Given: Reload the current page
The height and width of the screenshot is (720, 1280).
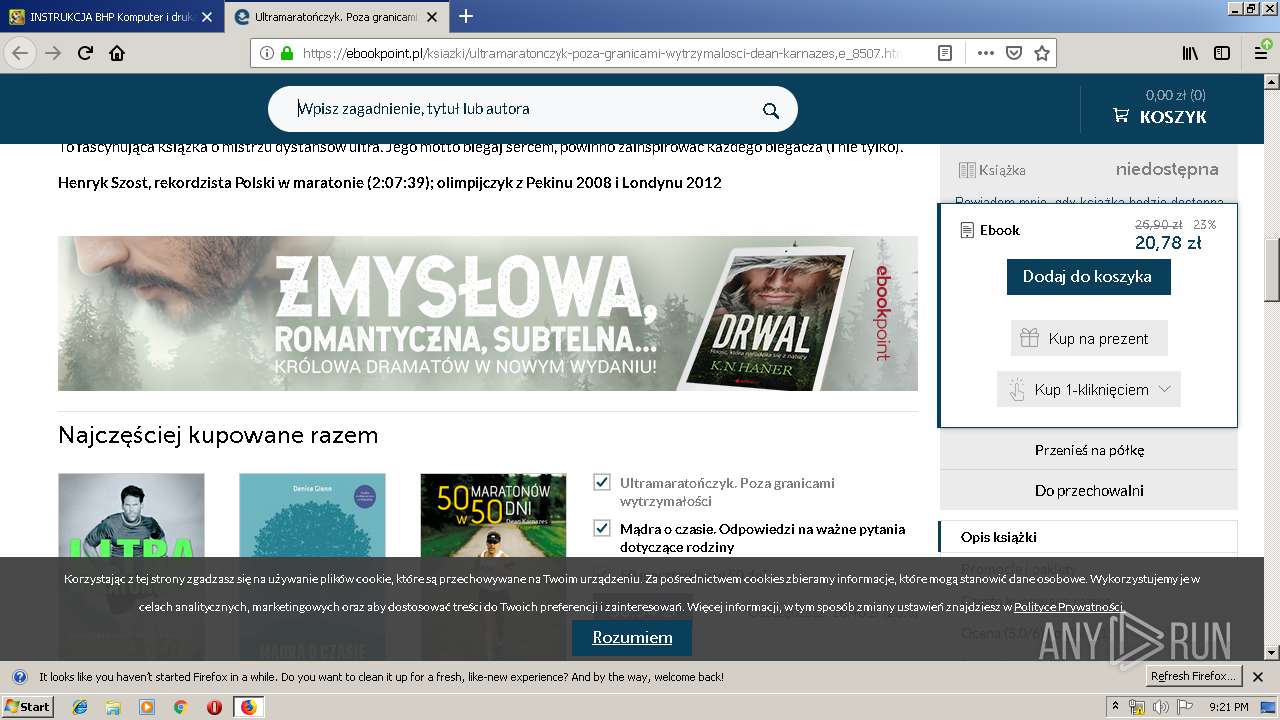Looking at the screenshot, I should pos(85,53).
